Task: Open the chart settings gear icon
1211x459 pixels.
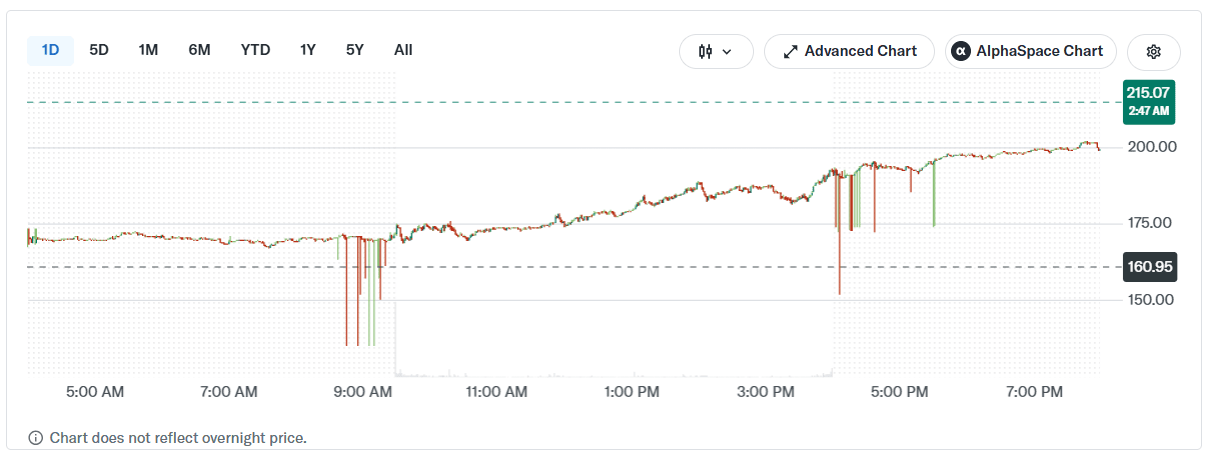Action: [x=1153, y=51]
